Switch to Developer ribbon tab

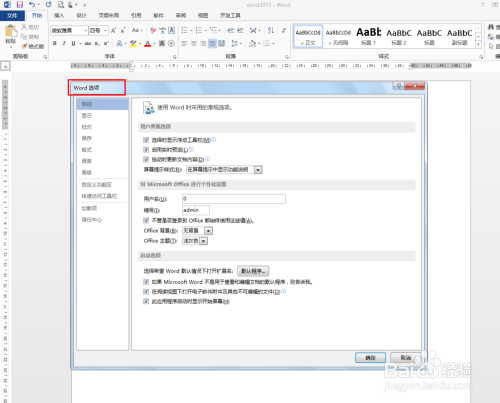coord(230,15)
